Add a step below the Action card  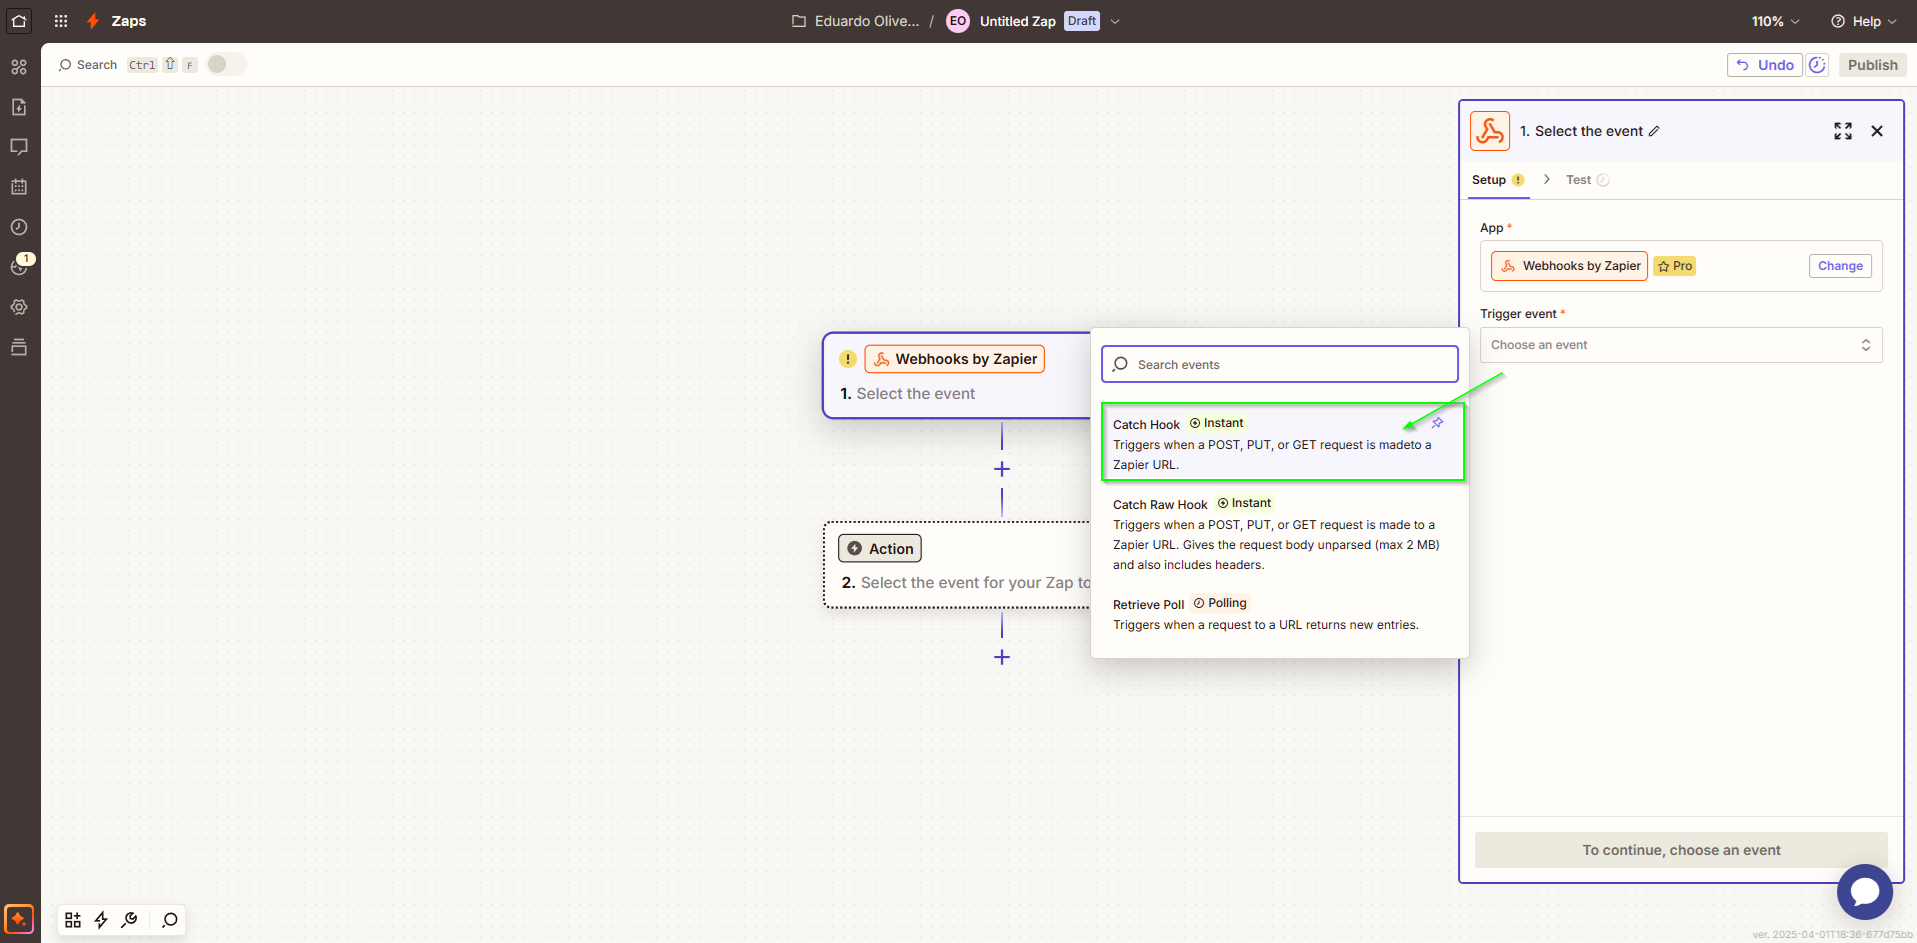click(1002, 657)
